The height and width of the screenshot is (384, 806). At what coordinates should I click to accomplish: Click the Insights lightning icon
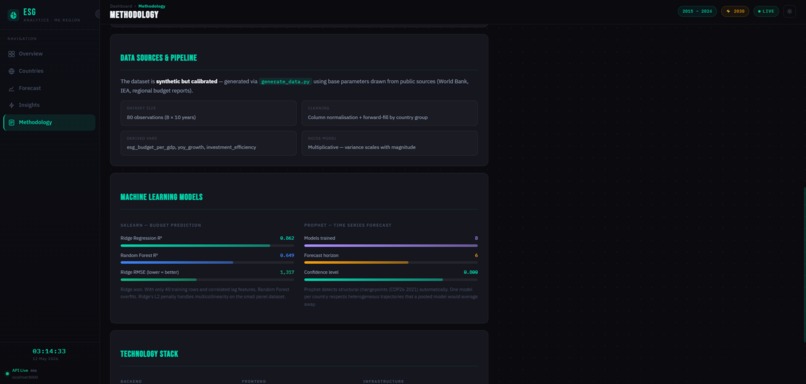pos(11,105)
